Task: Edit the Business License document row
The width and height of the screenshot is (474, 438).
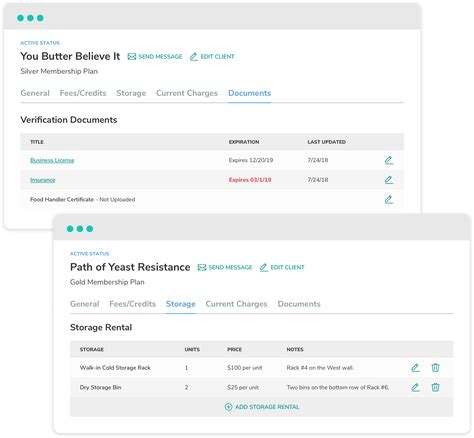Action: tap(389, 160)
